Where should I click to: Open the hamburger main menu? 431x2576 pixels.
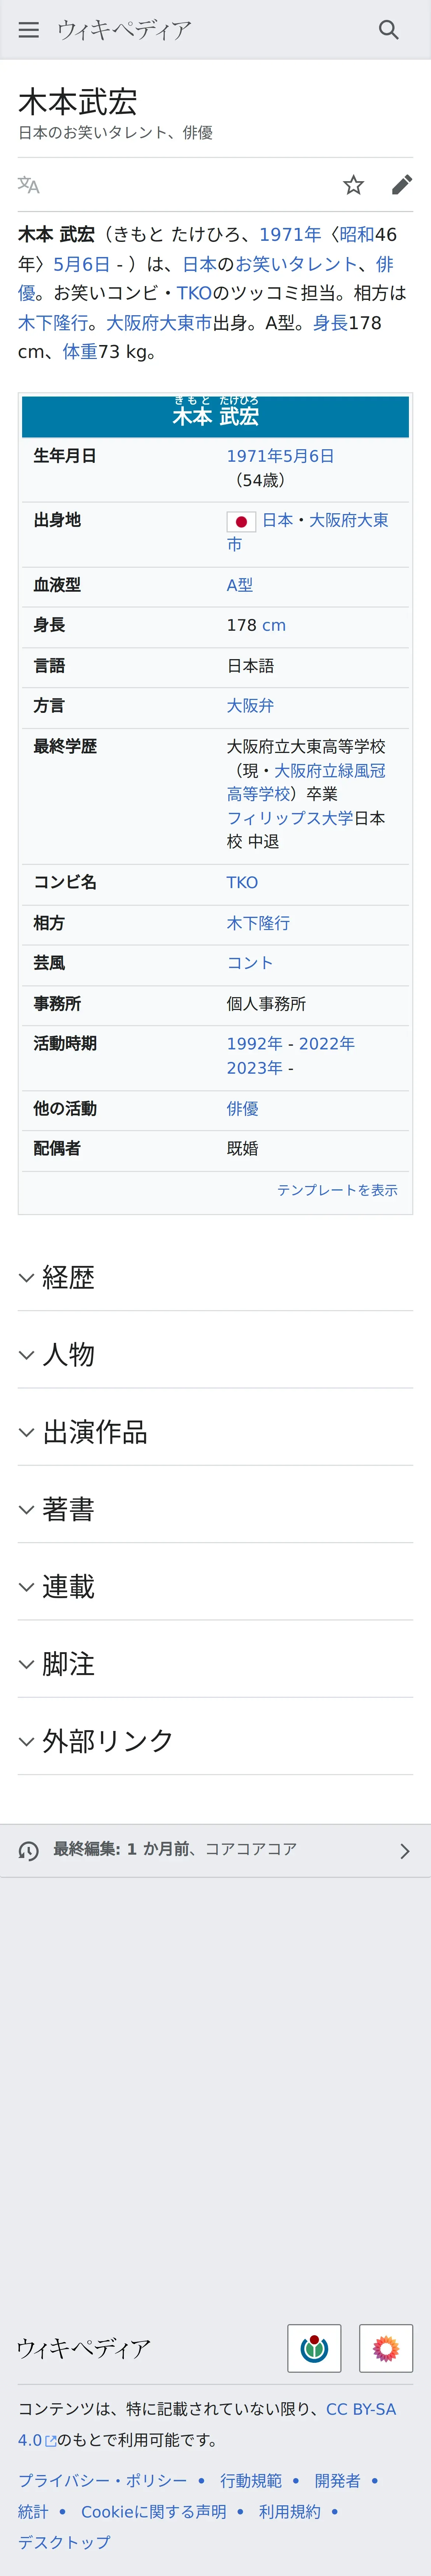29,30
